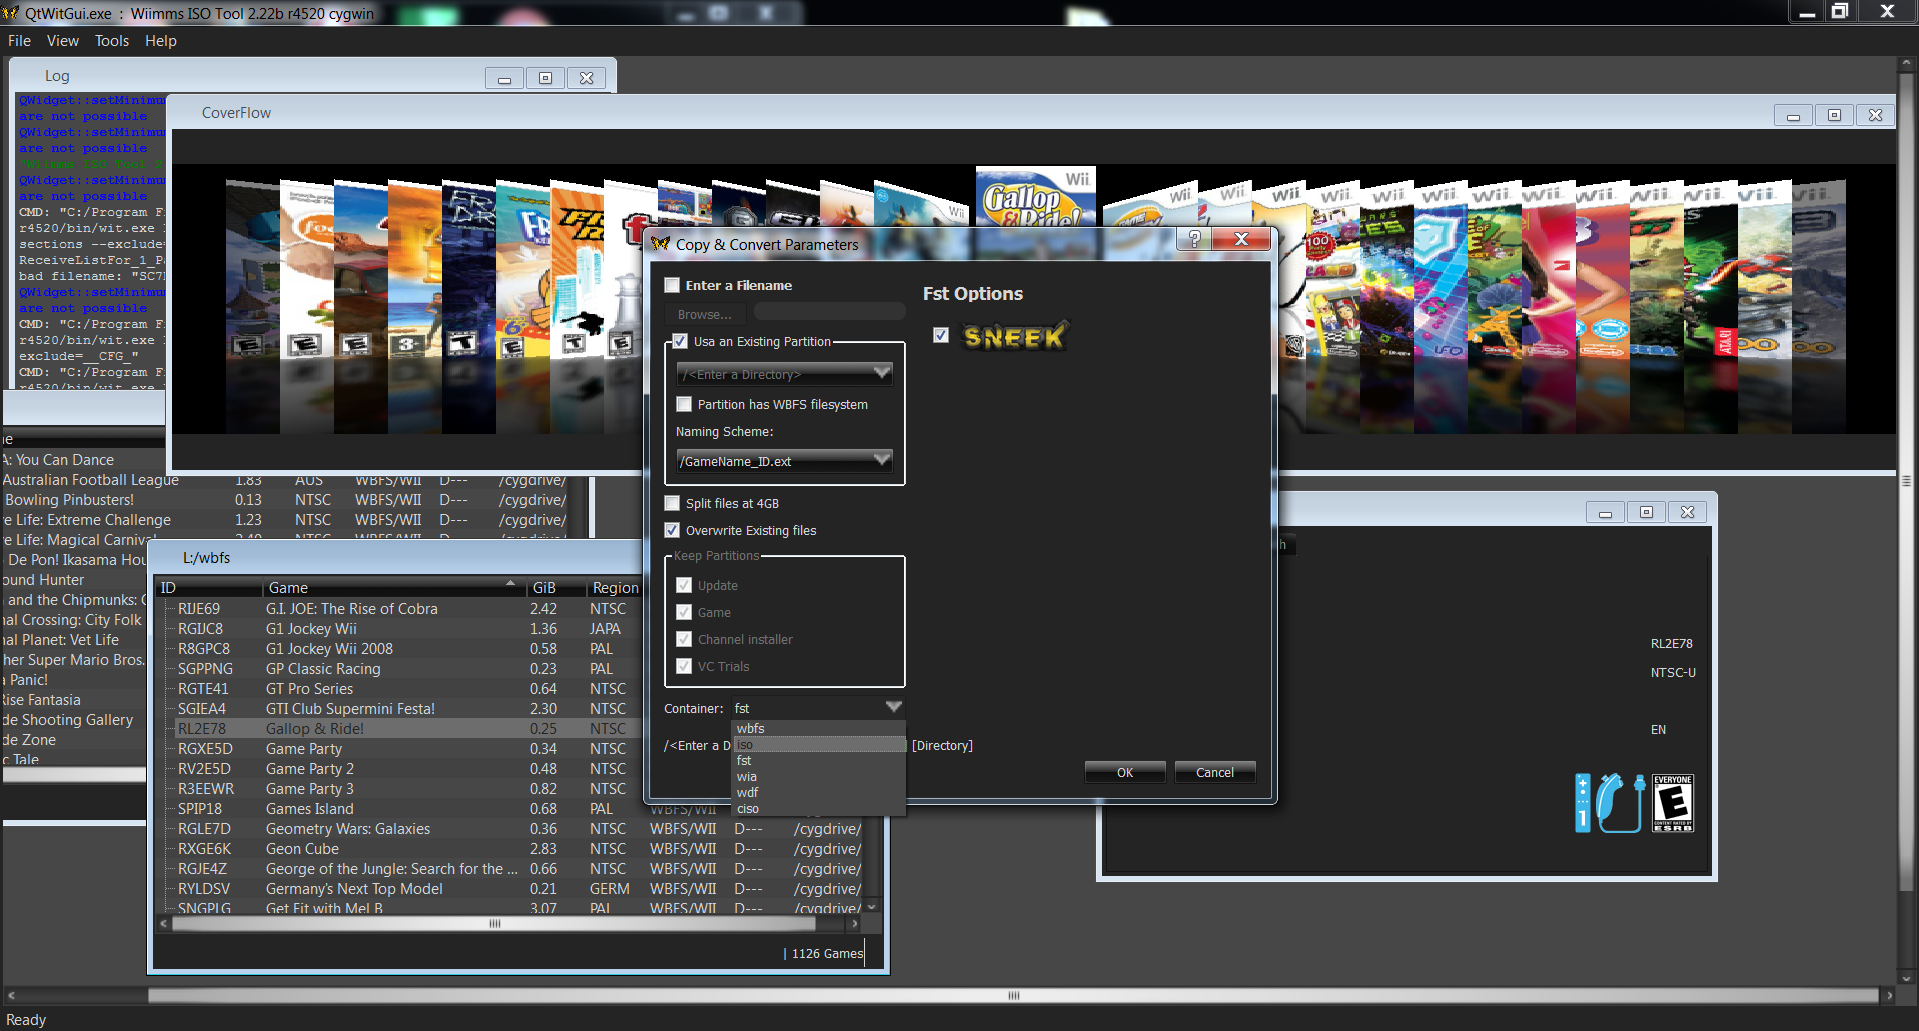This screenshot has height=1031, width=1919.
Task: Select wbfs from Container list
Action: click(x=818, y=728)
